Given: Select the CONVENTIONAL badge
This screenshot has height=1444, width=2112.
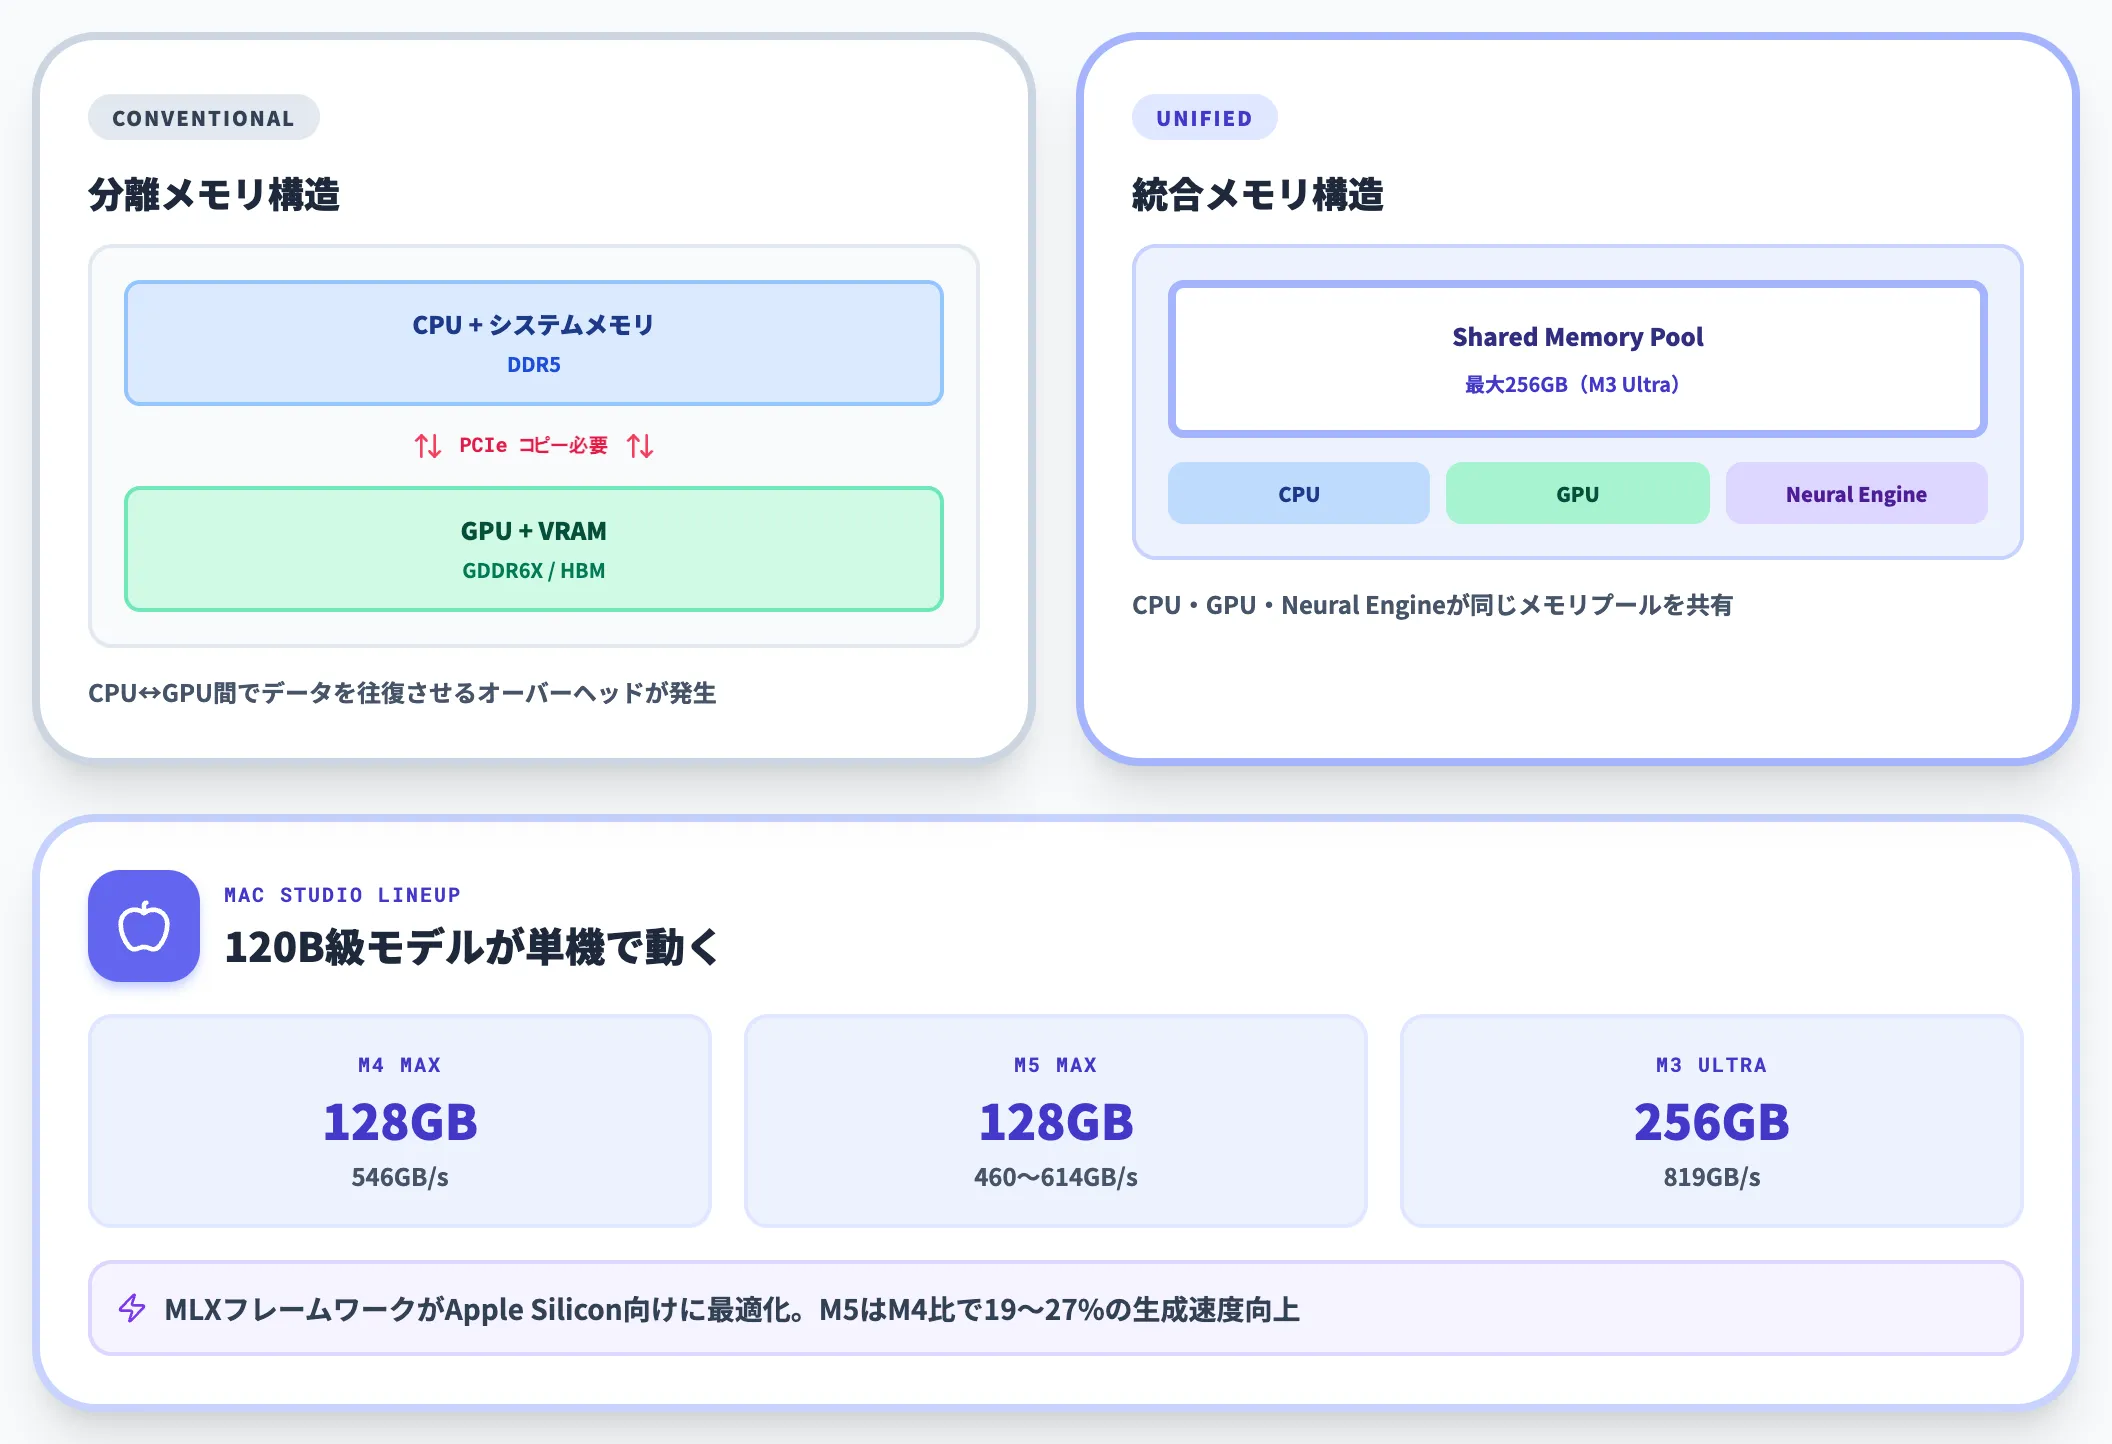Looking at the screenshot, I should [x=204, y=118].
